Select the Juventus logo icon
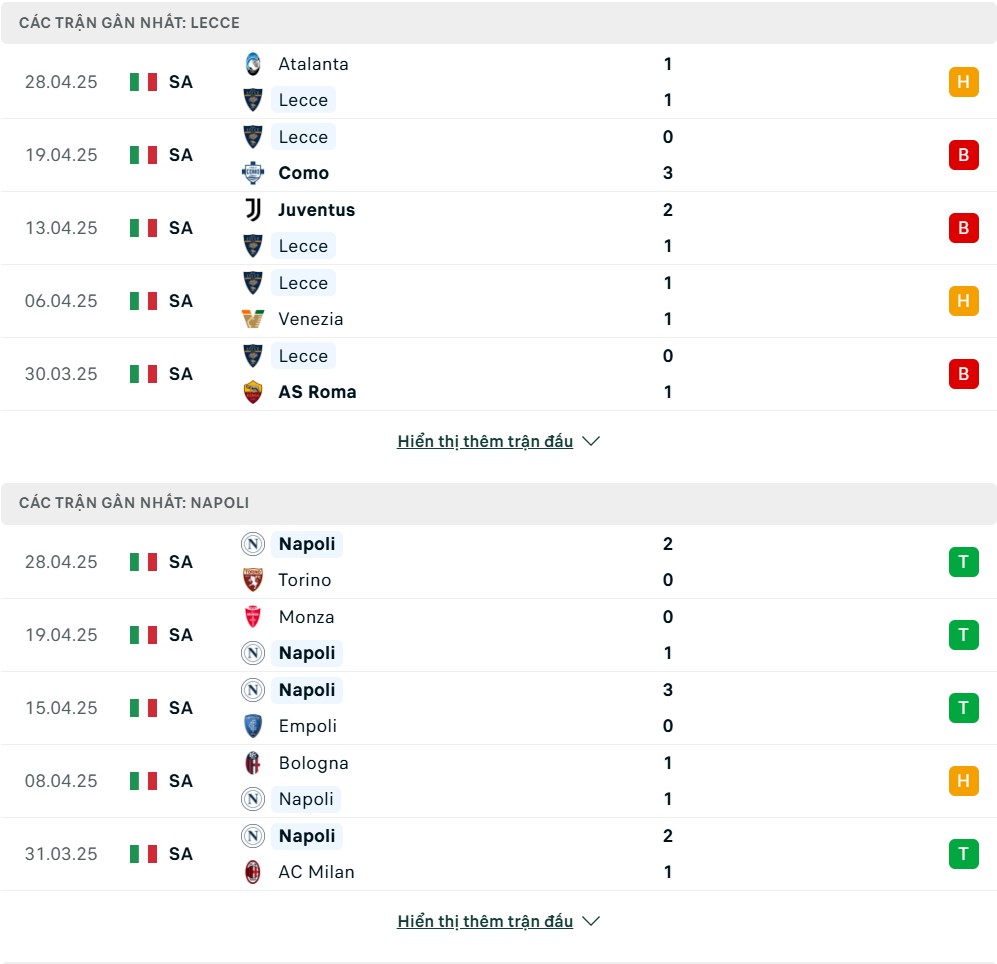The height and width of the screenshot is (964, 997). pyautogui.click(x=253, y=210)
